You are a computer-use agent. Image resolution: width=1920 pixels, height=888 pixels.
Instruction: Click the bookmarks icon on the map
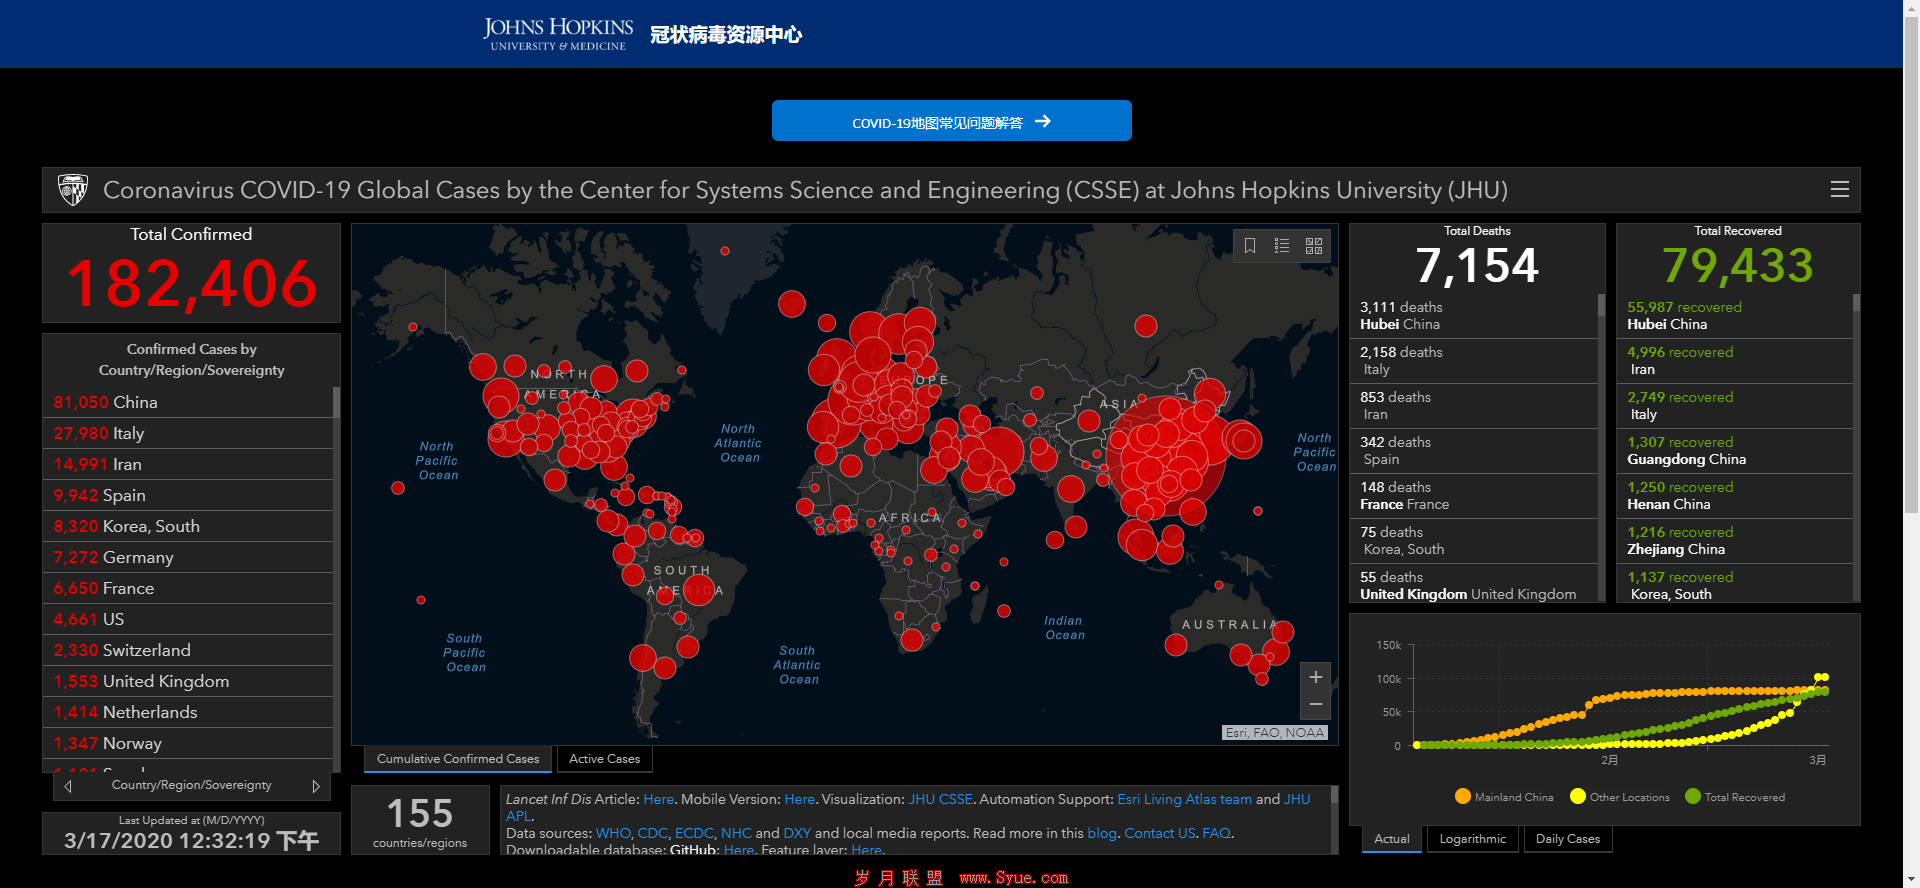coord(1250,246)
